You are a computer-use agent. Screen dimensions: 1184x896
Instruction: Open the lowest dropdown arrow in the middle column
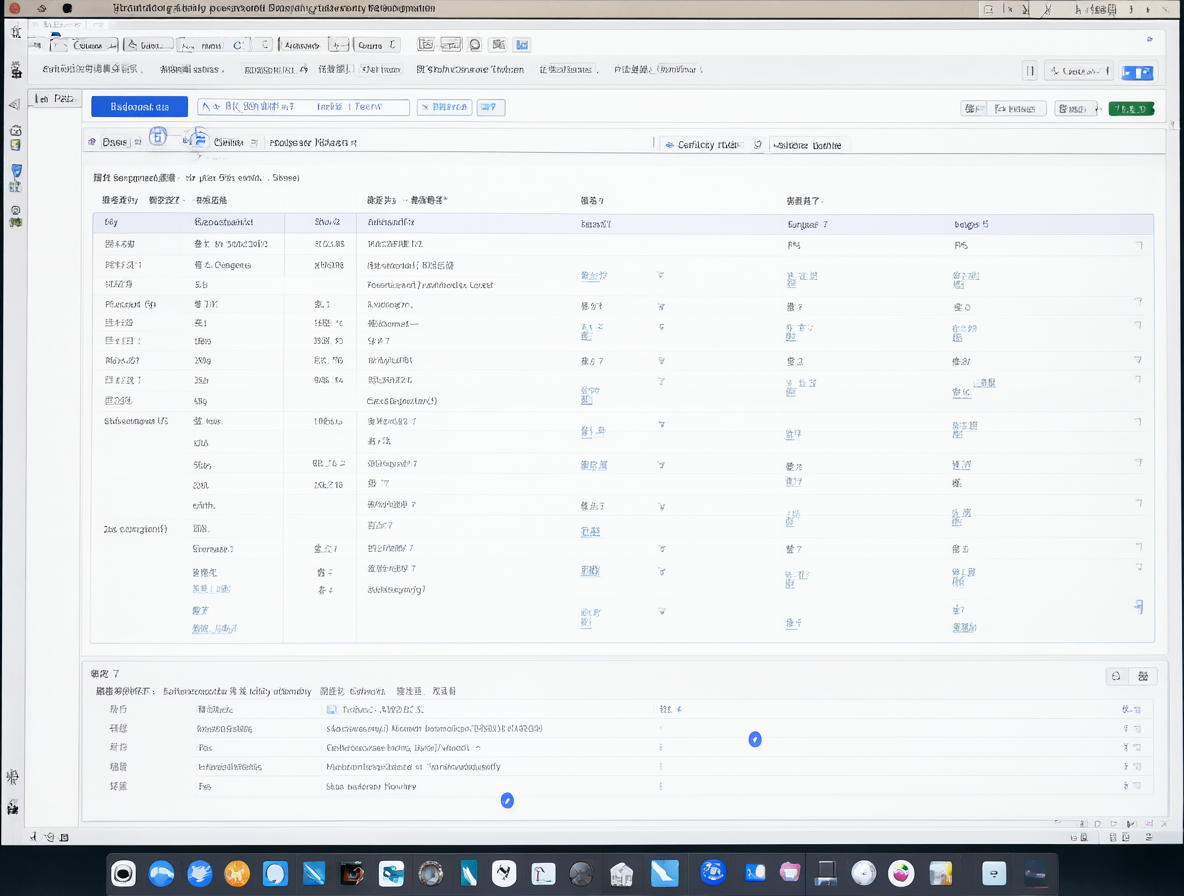point(661,611)
